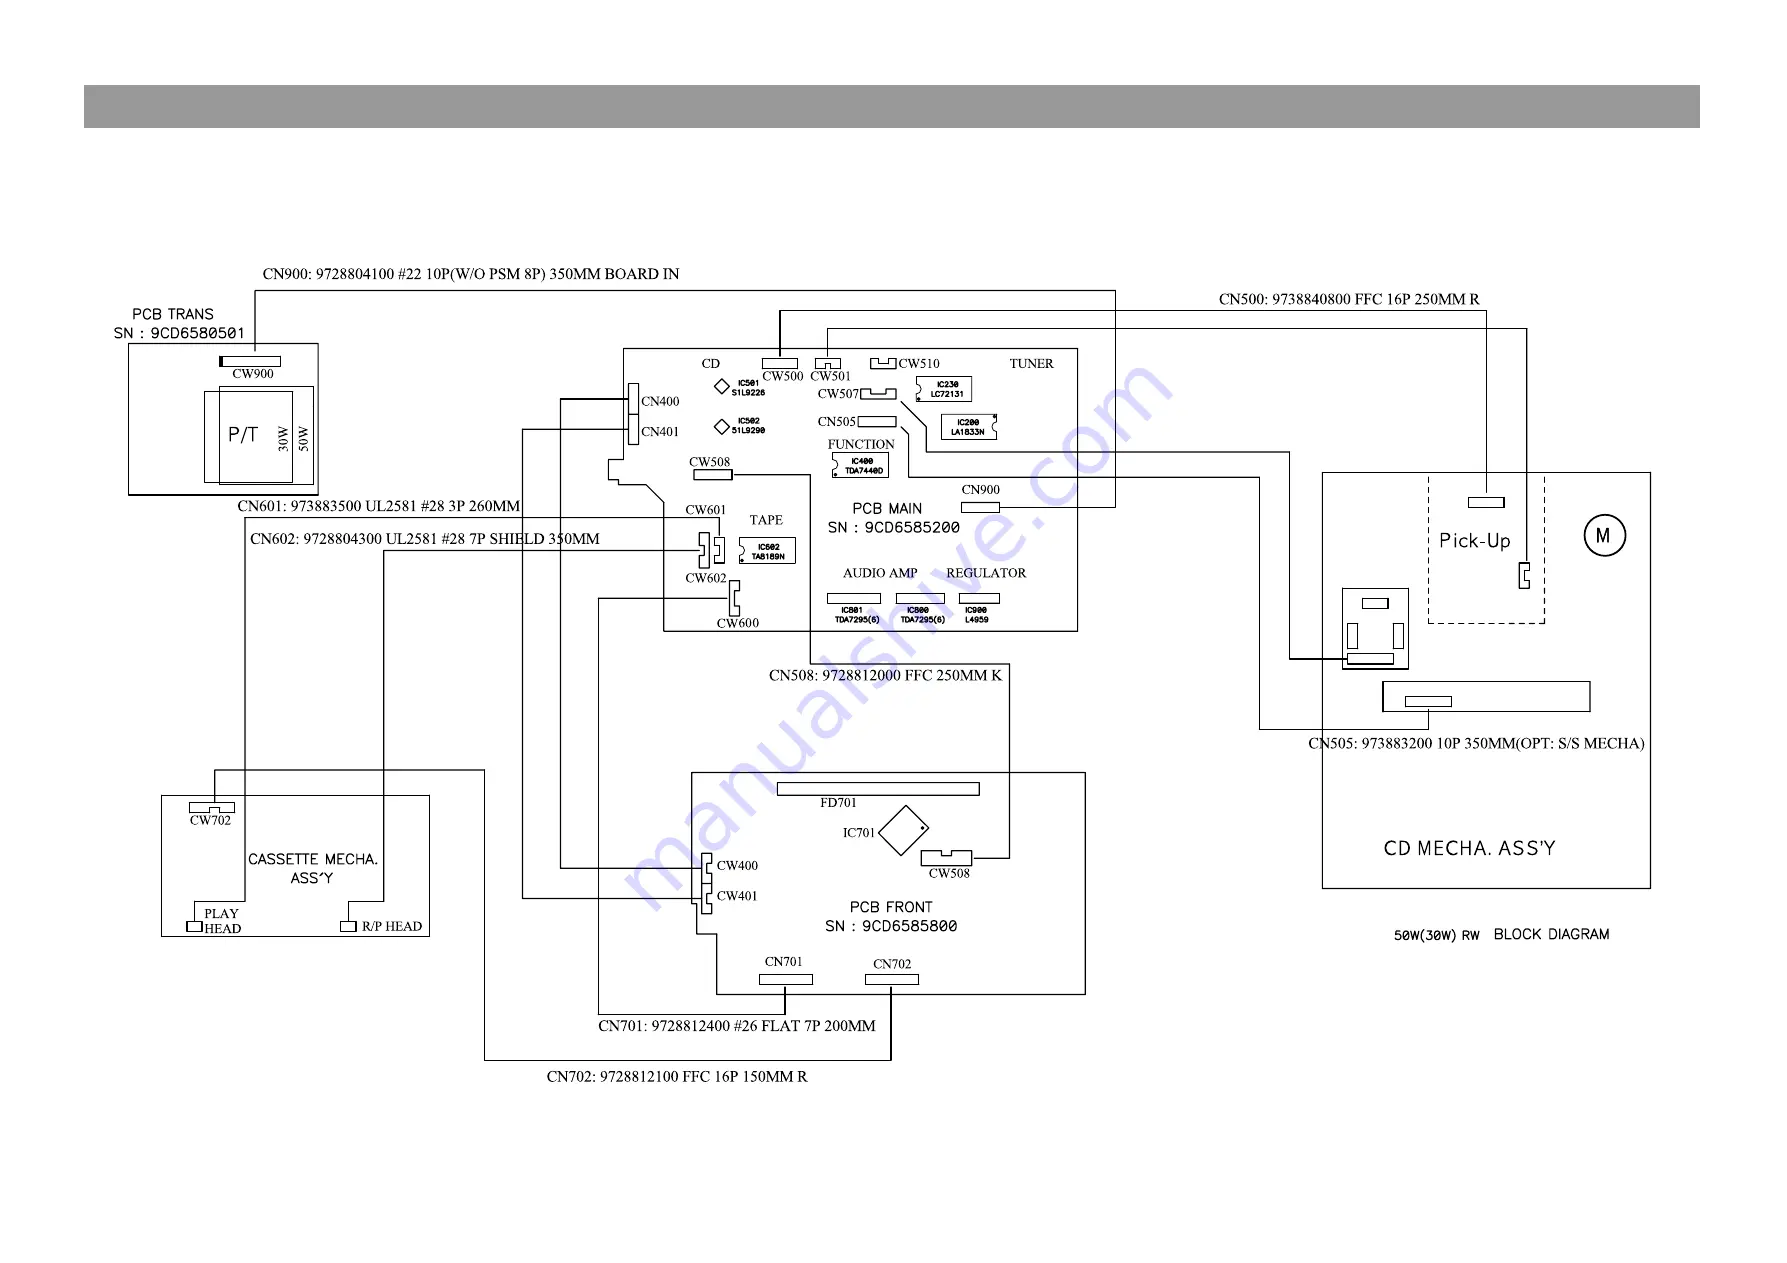This screenshot has width=1787, height=1263.
Task: Click the PLAY HEAD box symbol
Action: [195, 926]
